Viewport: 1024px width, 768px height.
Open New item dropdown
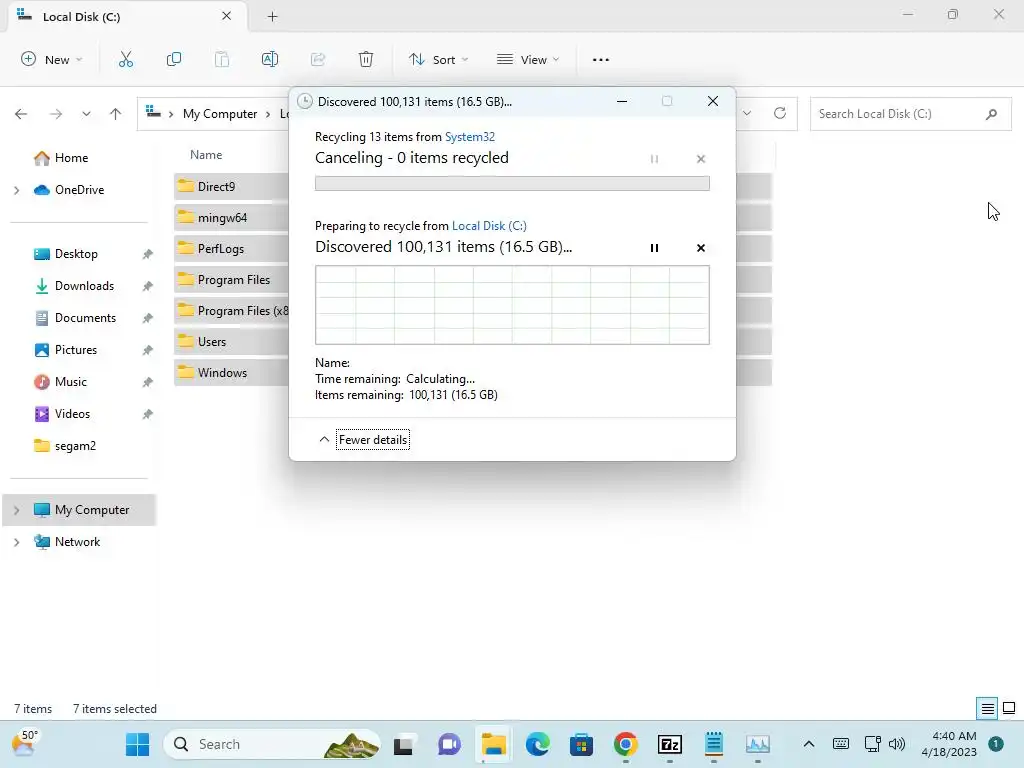click(x=52, y=59)
